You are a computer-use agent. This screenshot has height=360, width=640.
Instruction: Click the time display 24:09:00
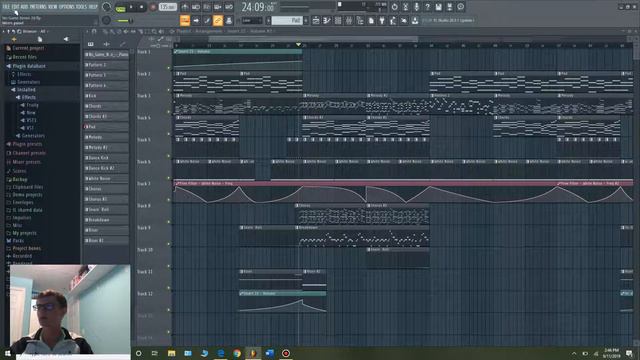[x=258, y=7]
